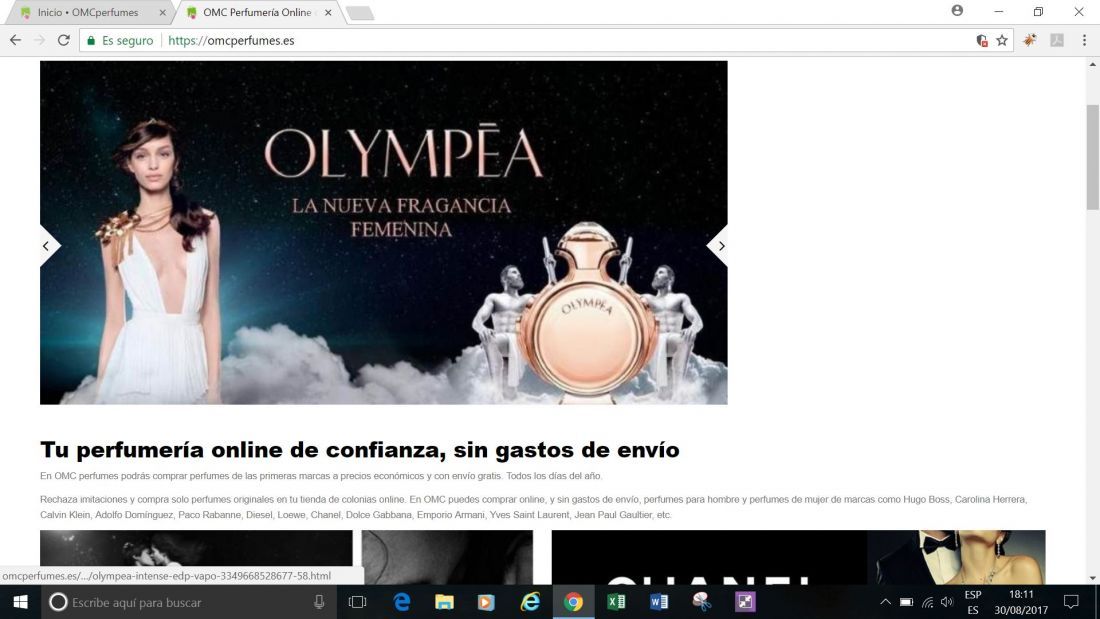Click the green secure padlock icon
This screenshot has width=1100, height=619.
point(90,41)
